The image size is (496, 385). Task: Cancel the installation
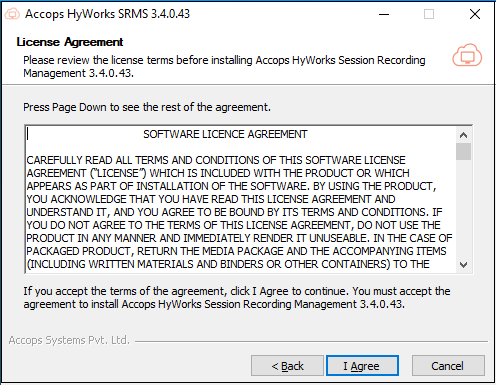(447, 366)
